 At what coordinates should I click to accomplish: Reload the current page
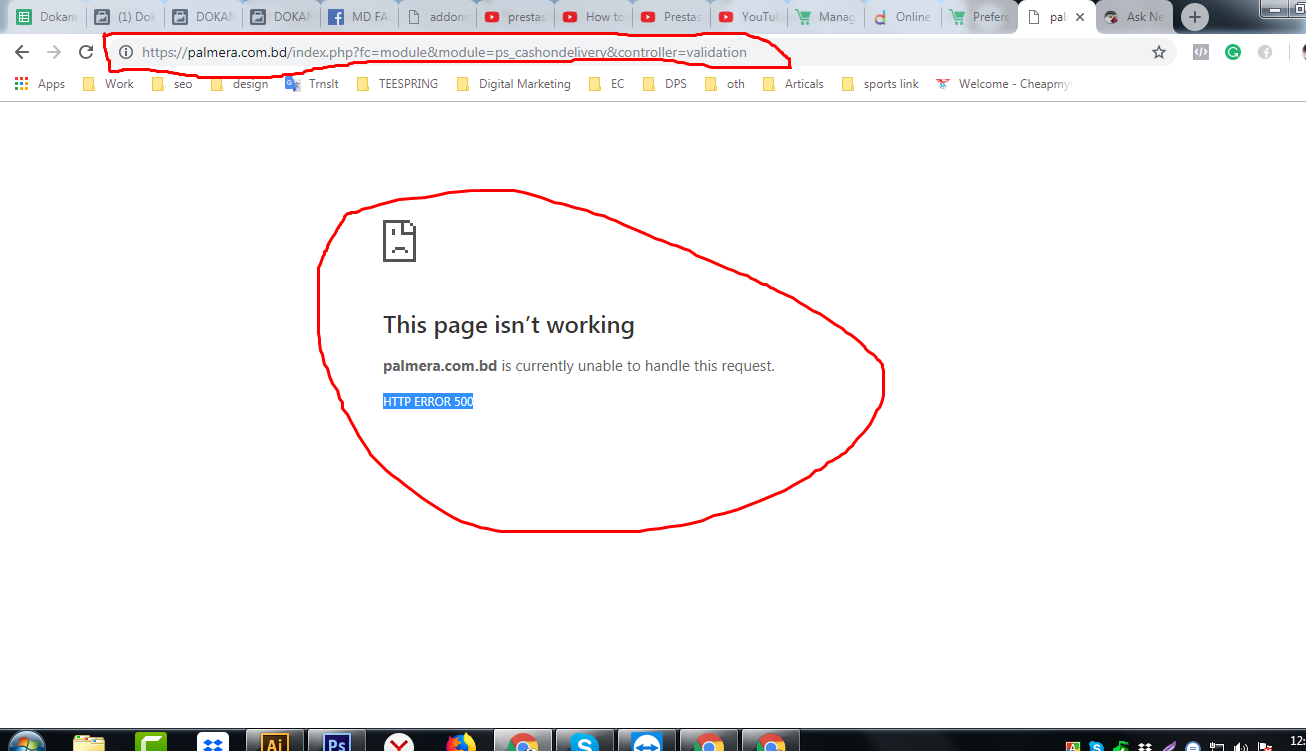coord(86,52)
